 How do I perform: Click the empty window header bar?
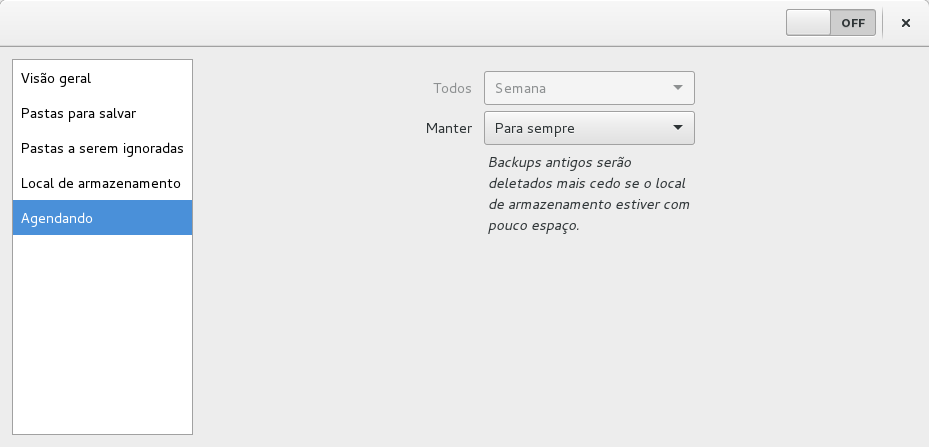(x=400, y=23)
